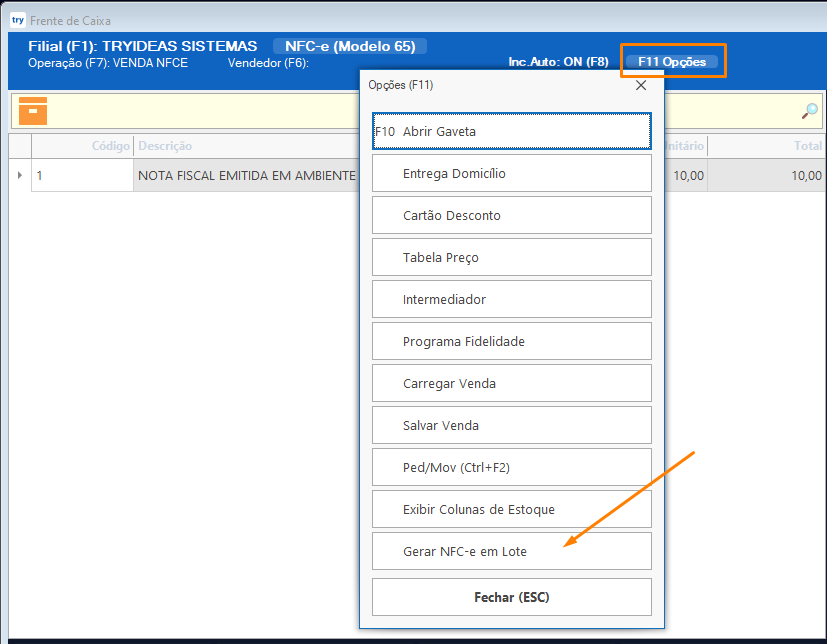Click Fechar (ESC) button
Image resolution: width=827 pixels, height=644 pixels.
point(512,597)
